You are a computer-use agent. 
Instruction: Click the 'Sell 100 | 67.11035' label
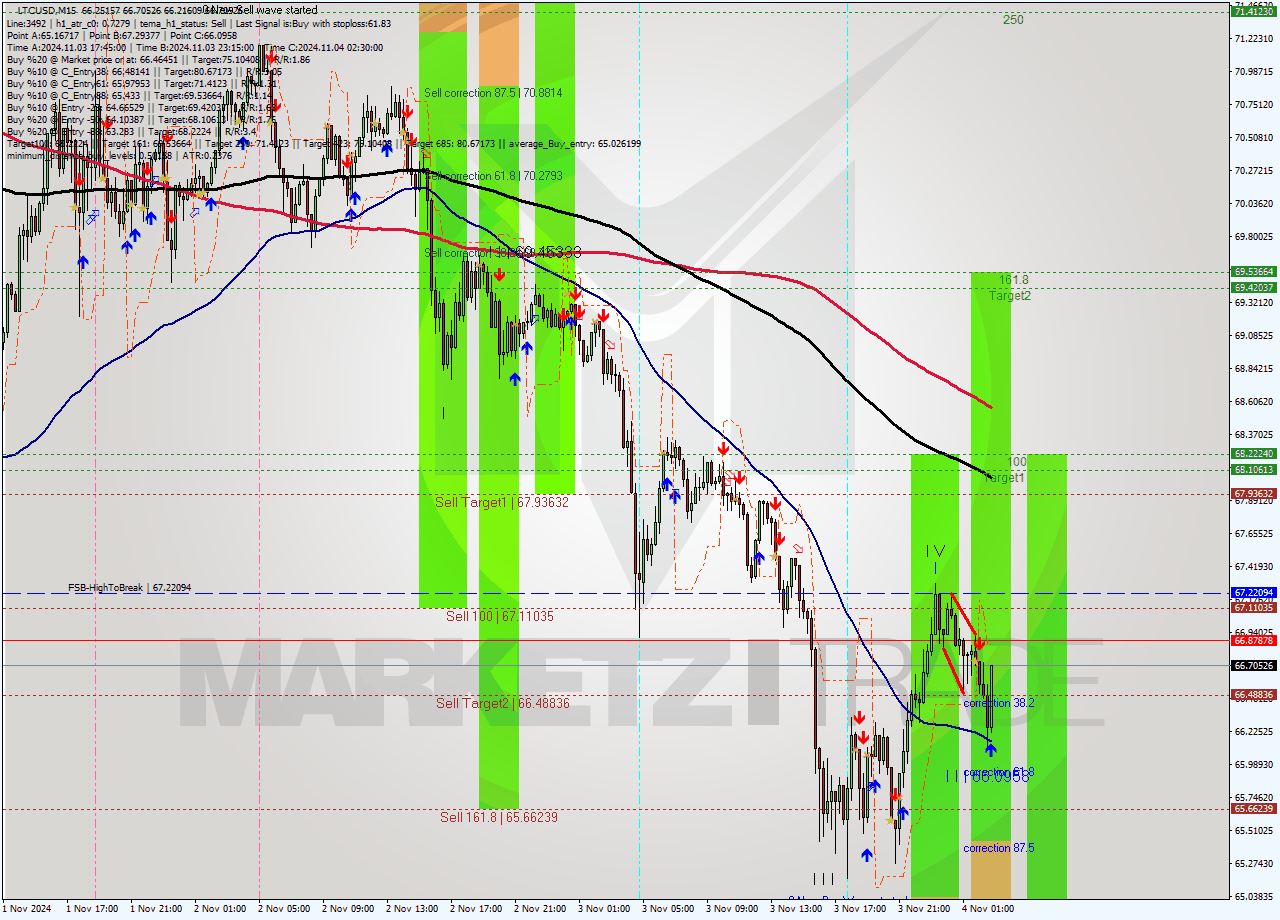[x=500, y=617]
